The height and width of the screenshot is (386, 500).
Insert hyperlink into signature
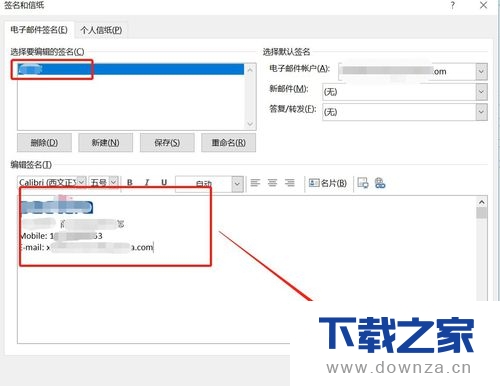[x=380, y=183]
